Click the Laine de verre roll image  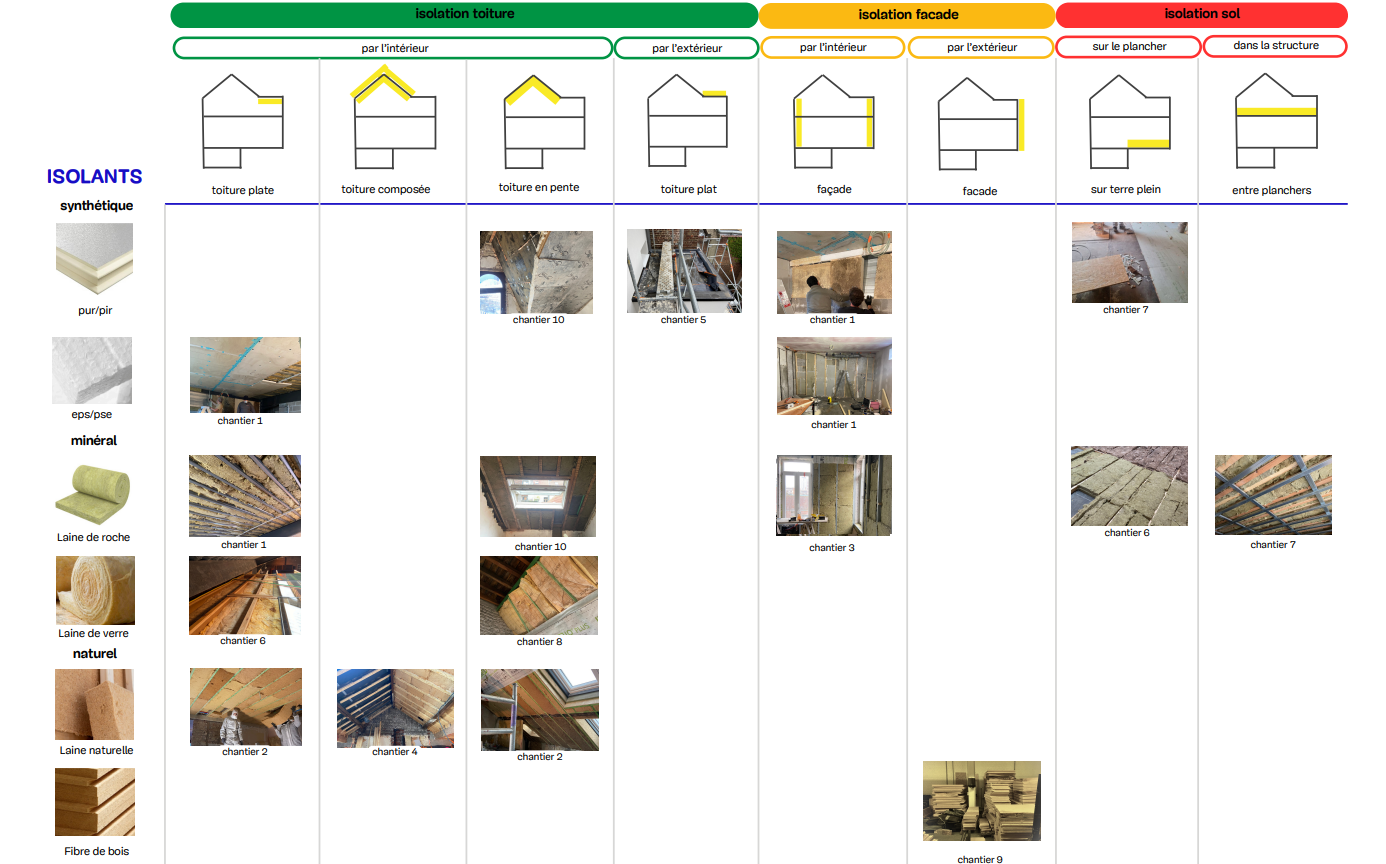[x=95, y=591]
